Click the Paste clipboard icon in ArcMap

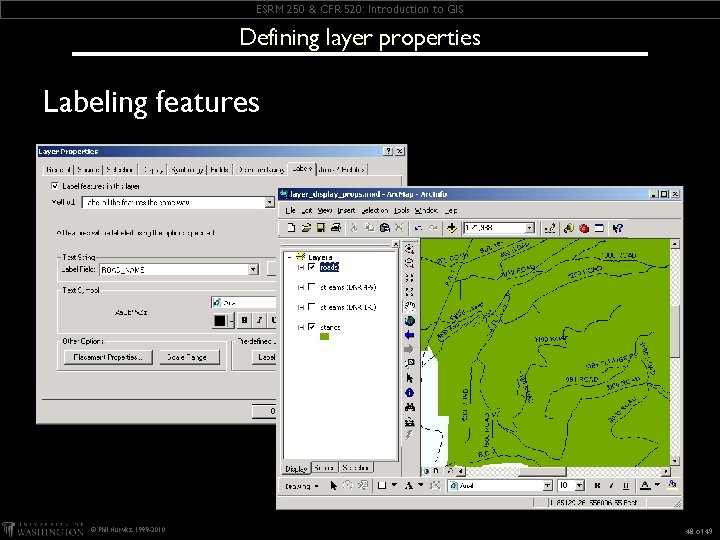[x=385, y=228]
